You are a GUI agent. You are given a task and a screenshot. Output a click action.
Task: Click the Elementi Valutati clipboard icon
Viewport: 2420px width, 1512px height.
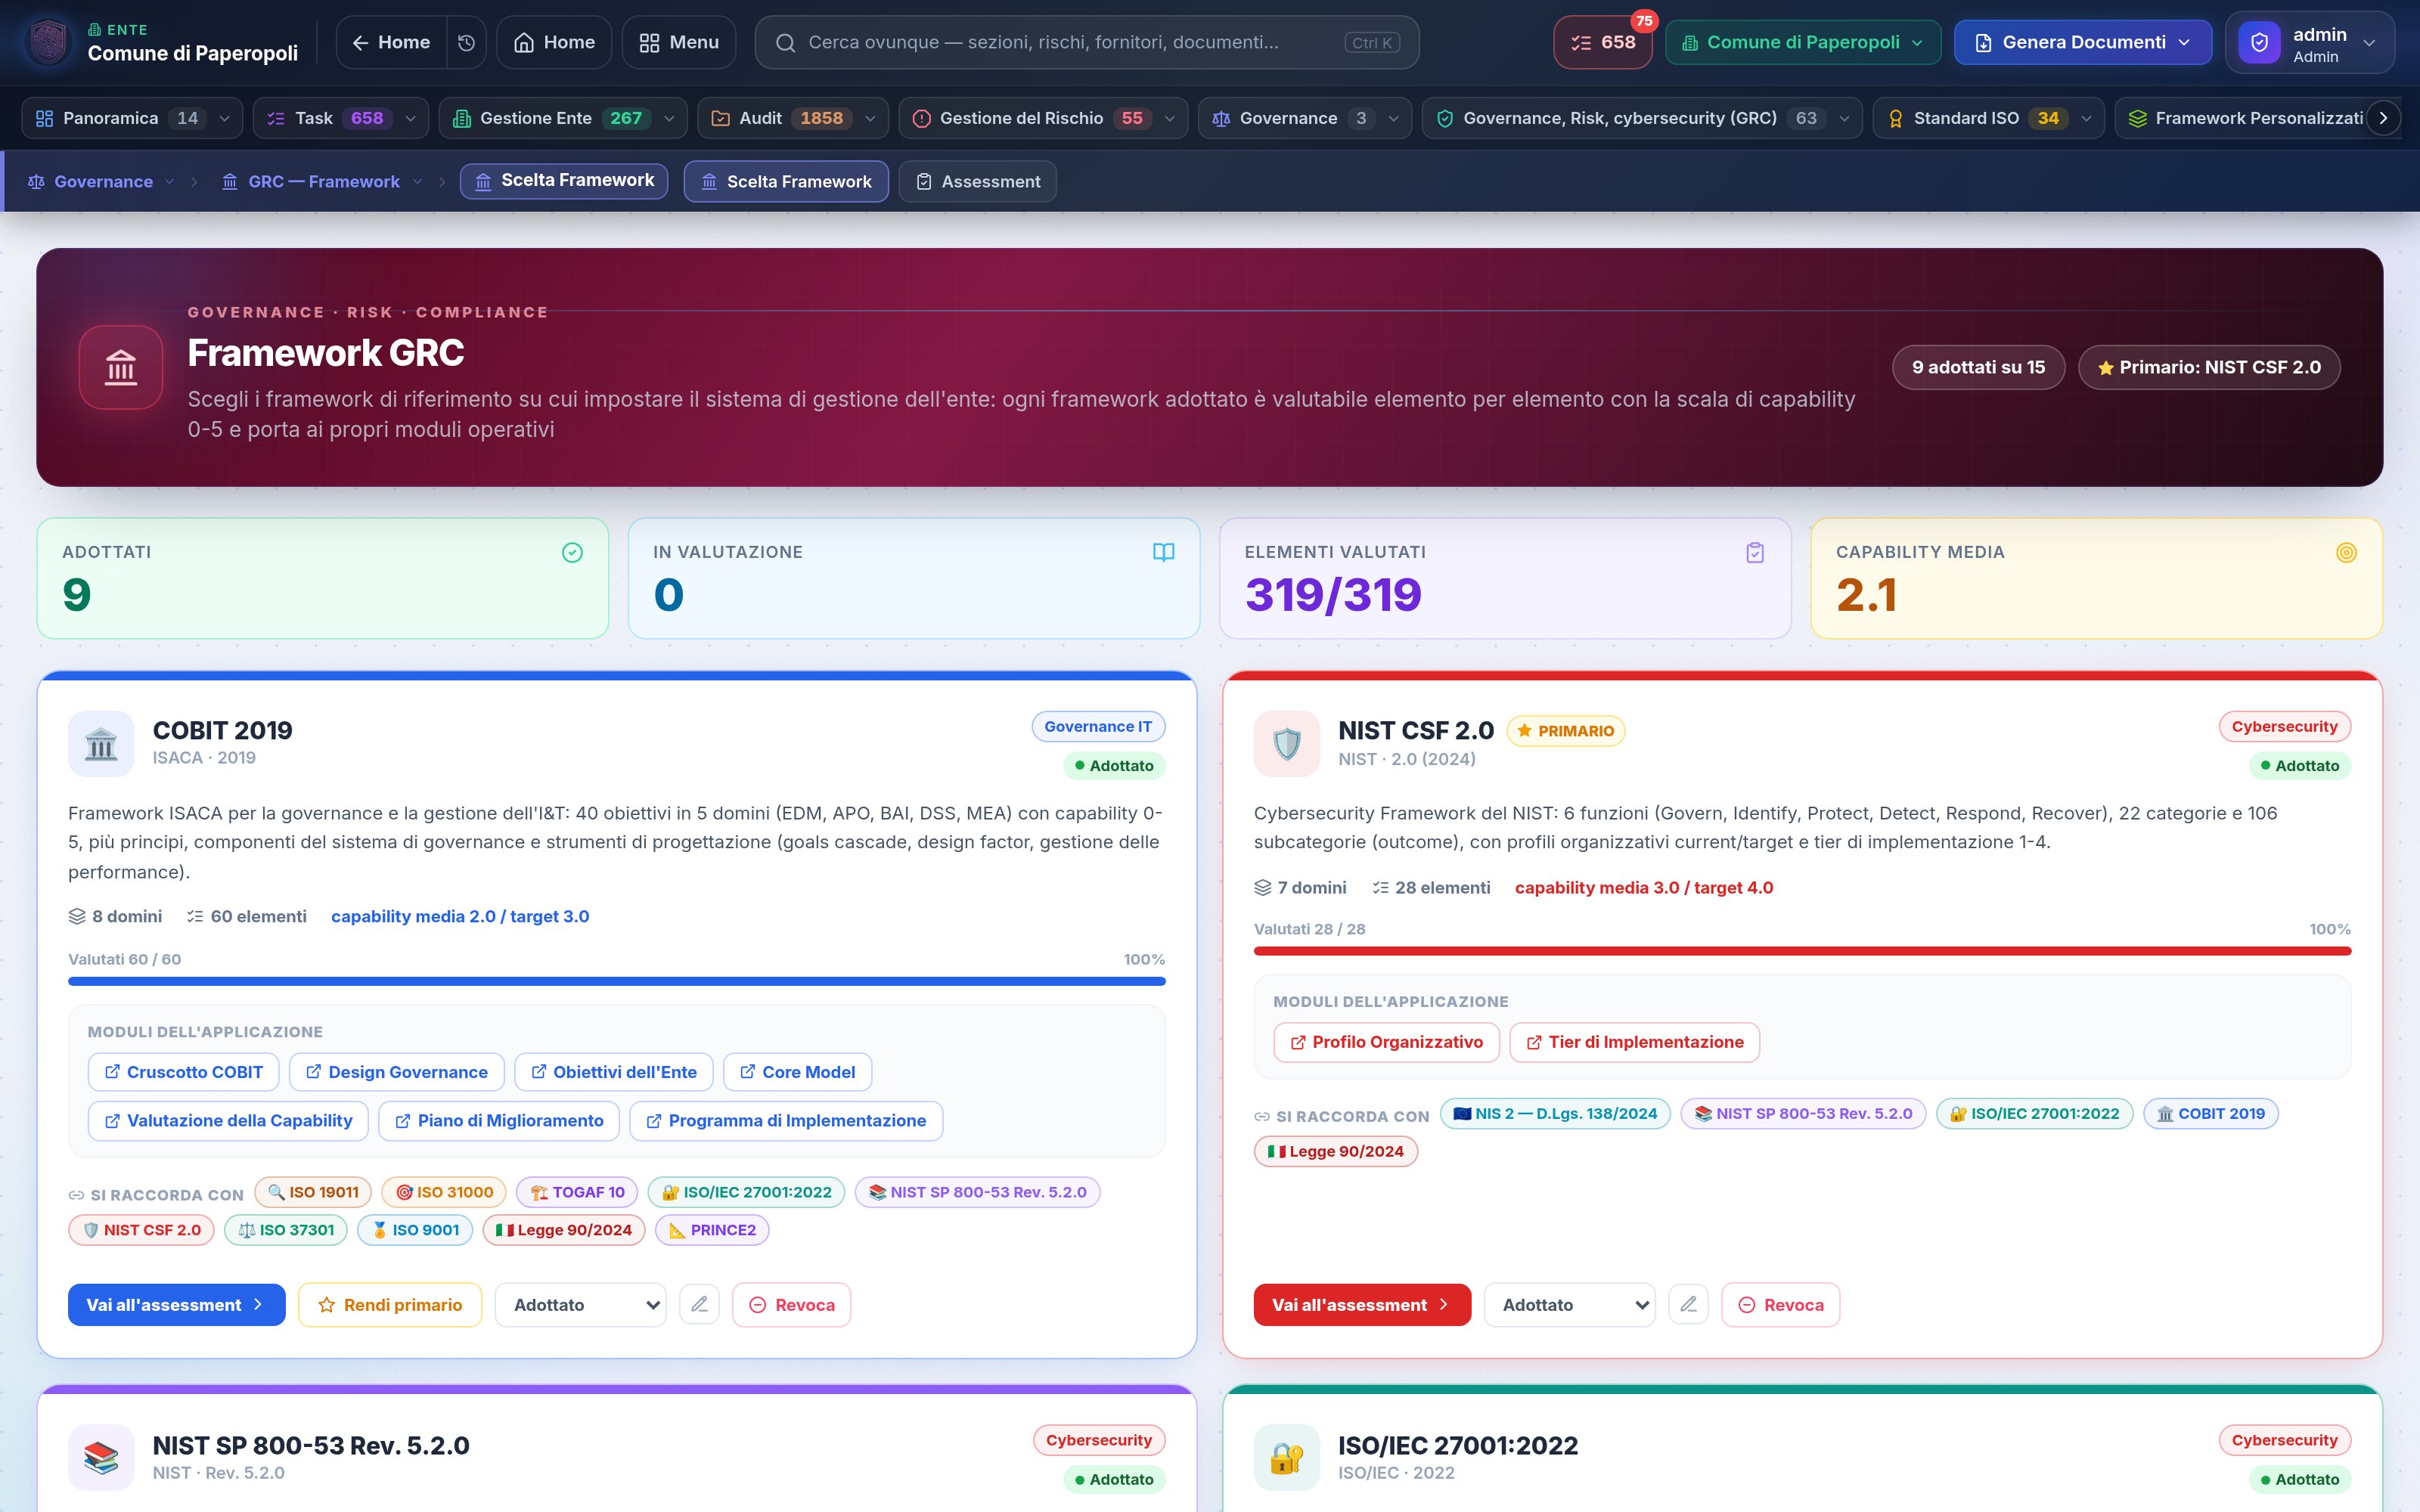tap(1755, 552)
